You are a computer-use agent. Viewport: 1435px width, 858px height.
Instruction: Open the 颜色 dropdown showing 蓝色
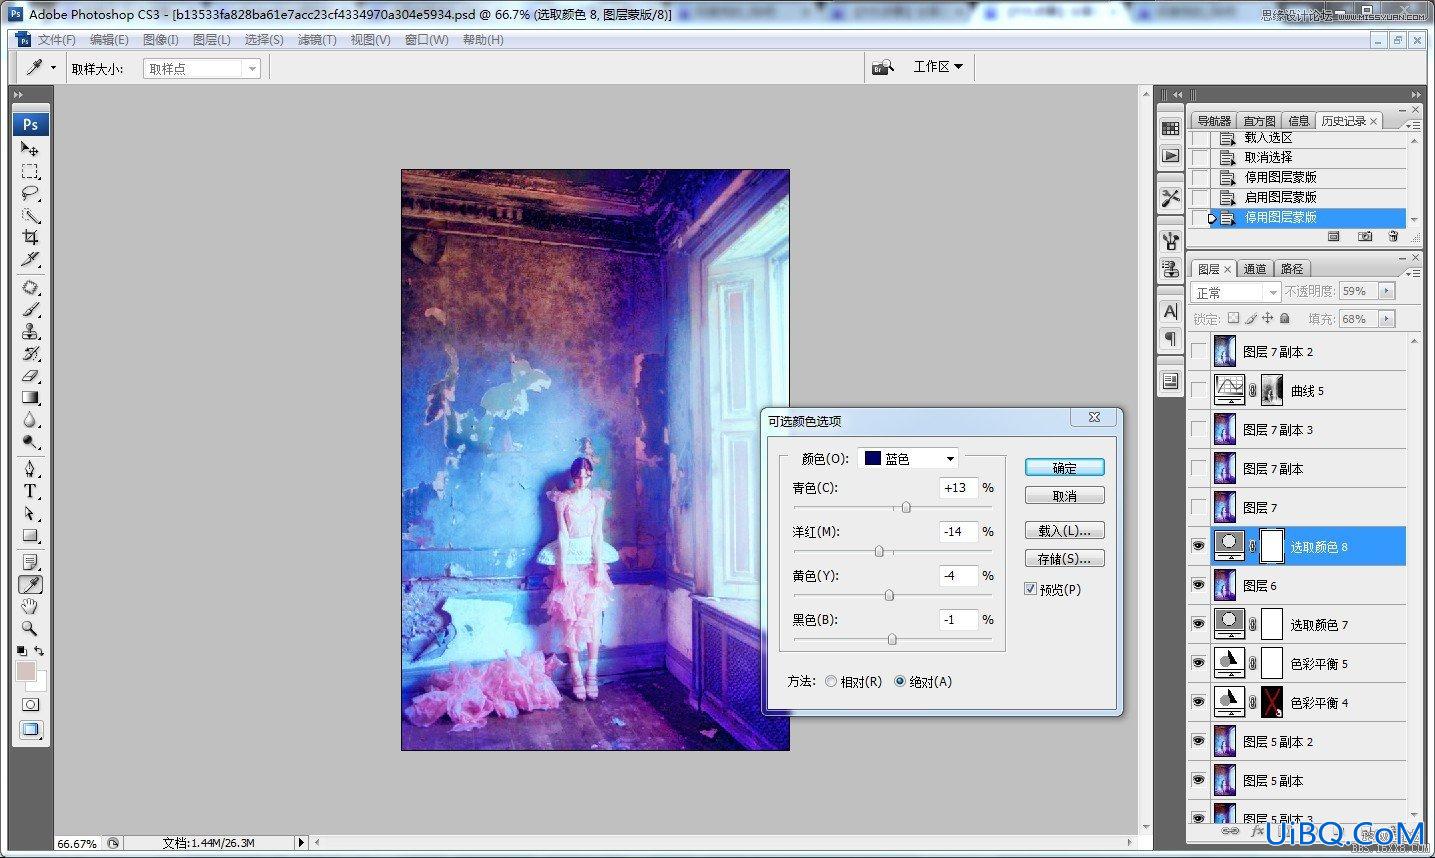(x=908, y=458)
